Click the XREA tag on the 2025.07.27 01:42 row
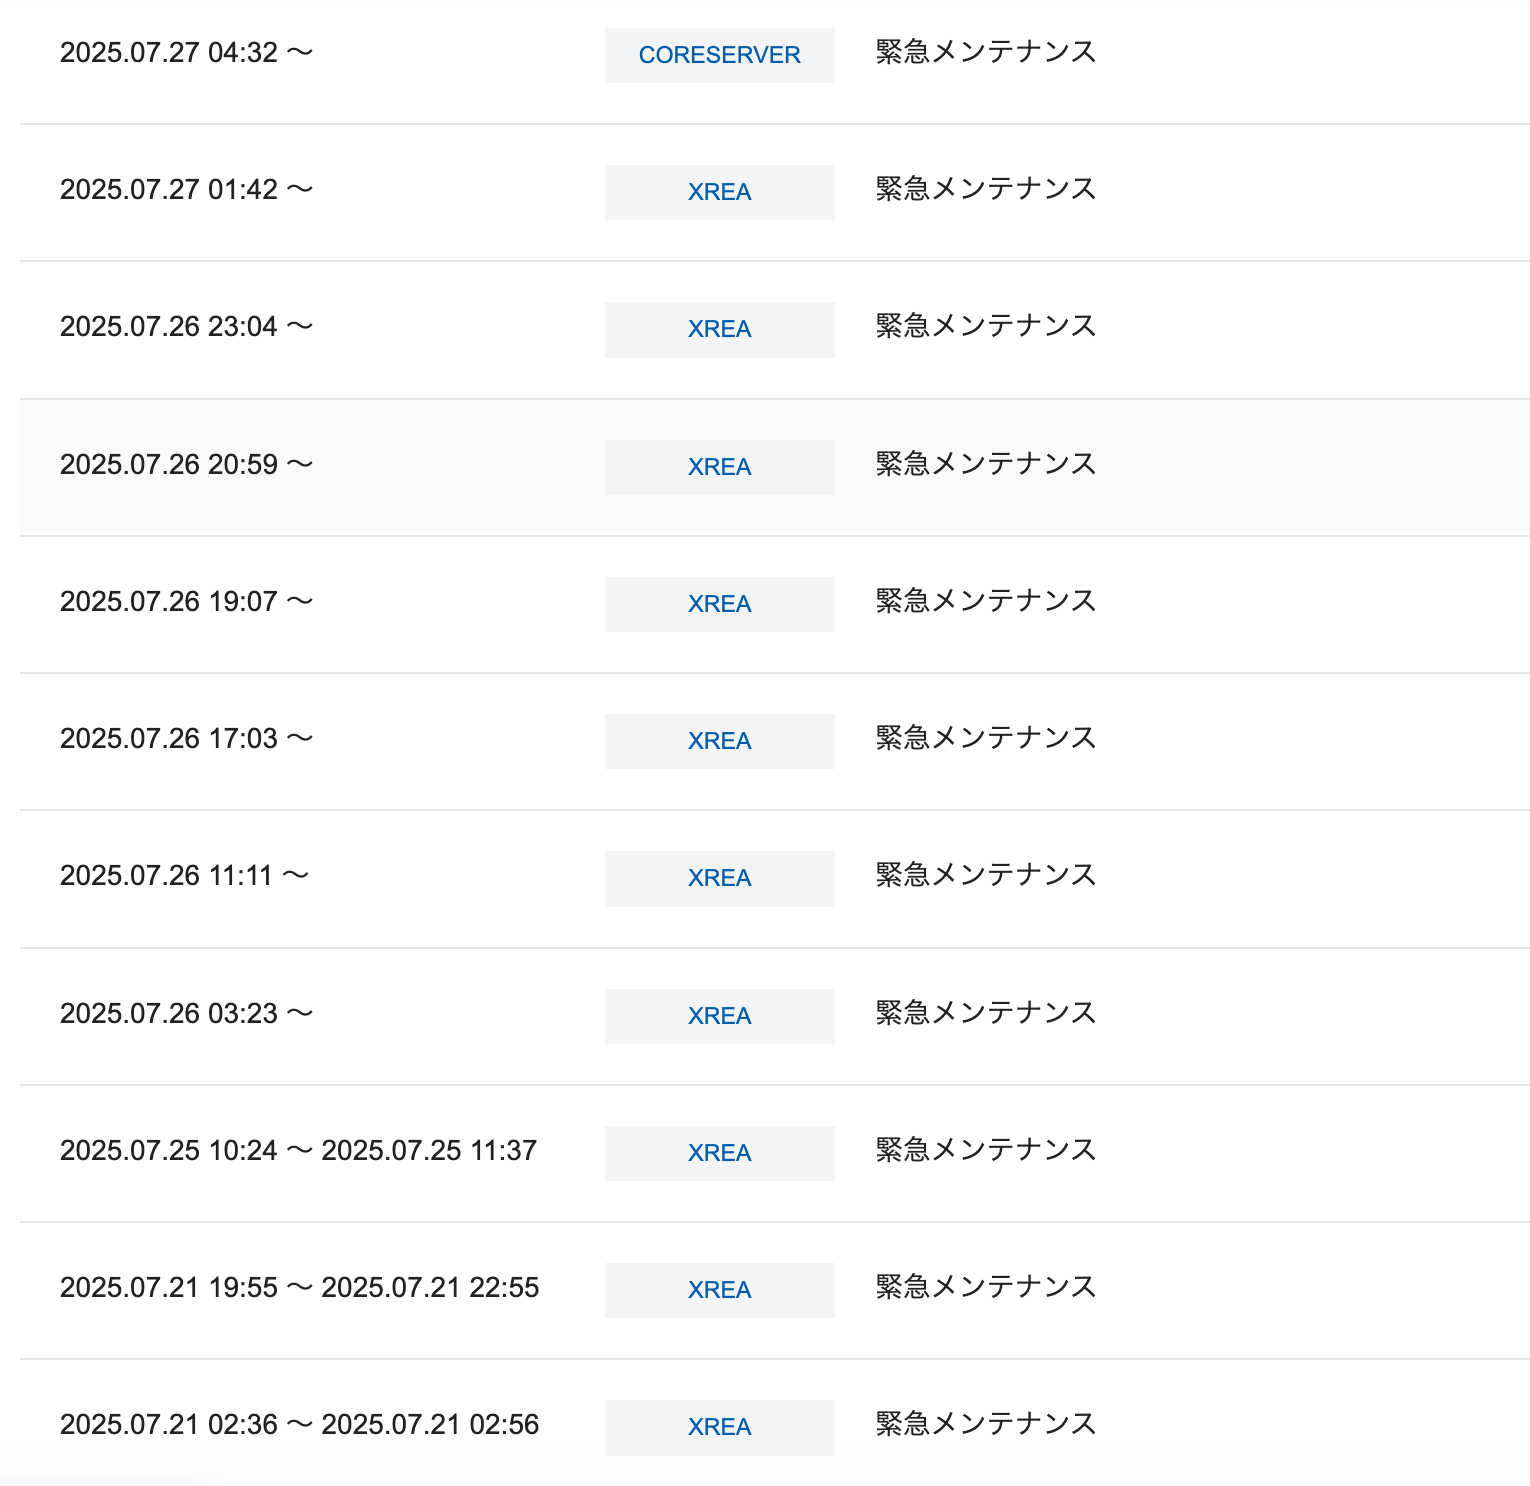Screen dimensions: 1530x1486 [x=719, y=192]
